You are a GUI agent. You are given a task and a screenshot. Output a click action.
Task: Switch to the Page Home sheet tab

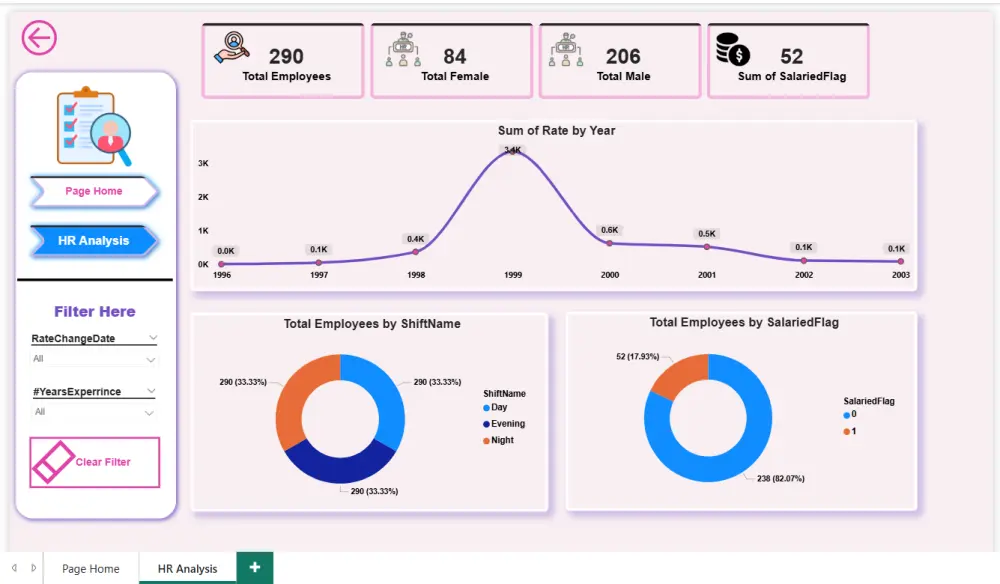coord(91,568)
